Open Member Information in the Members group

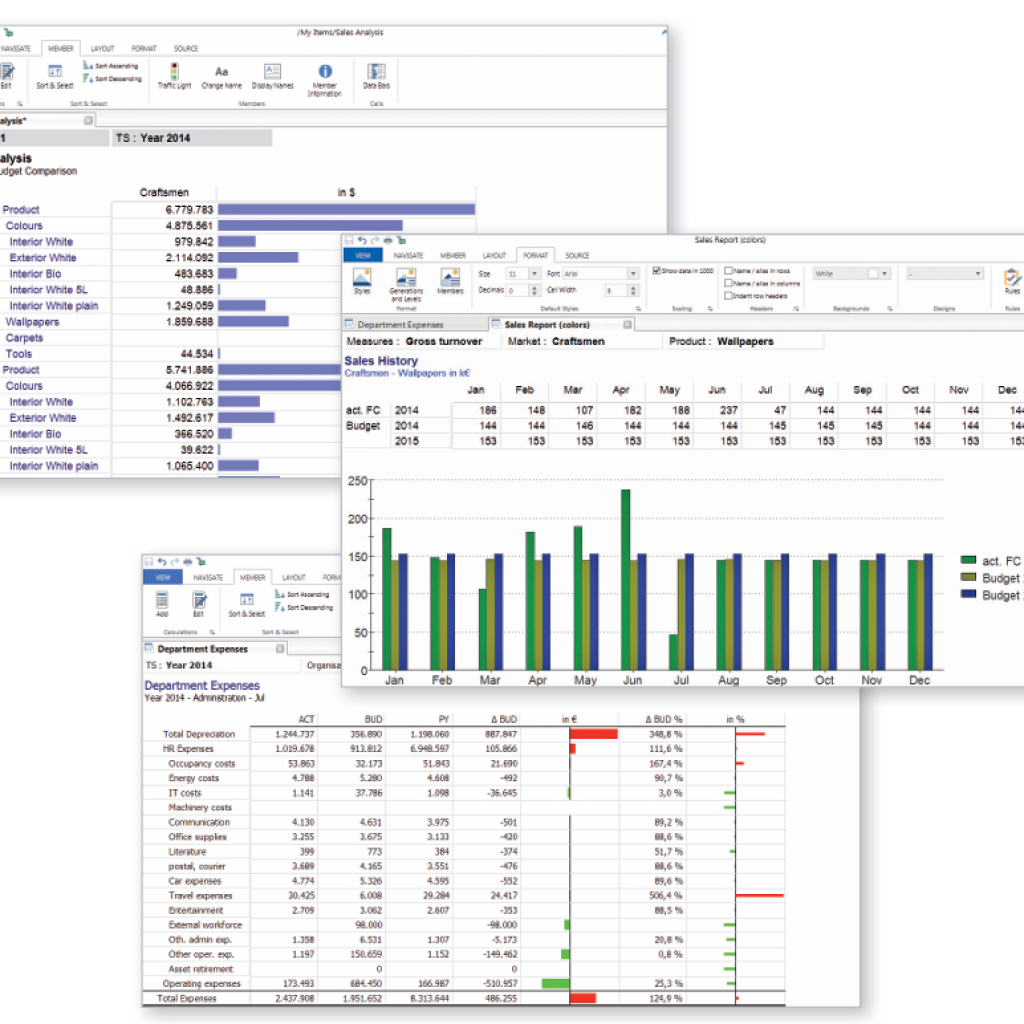(x=324, y=75)
